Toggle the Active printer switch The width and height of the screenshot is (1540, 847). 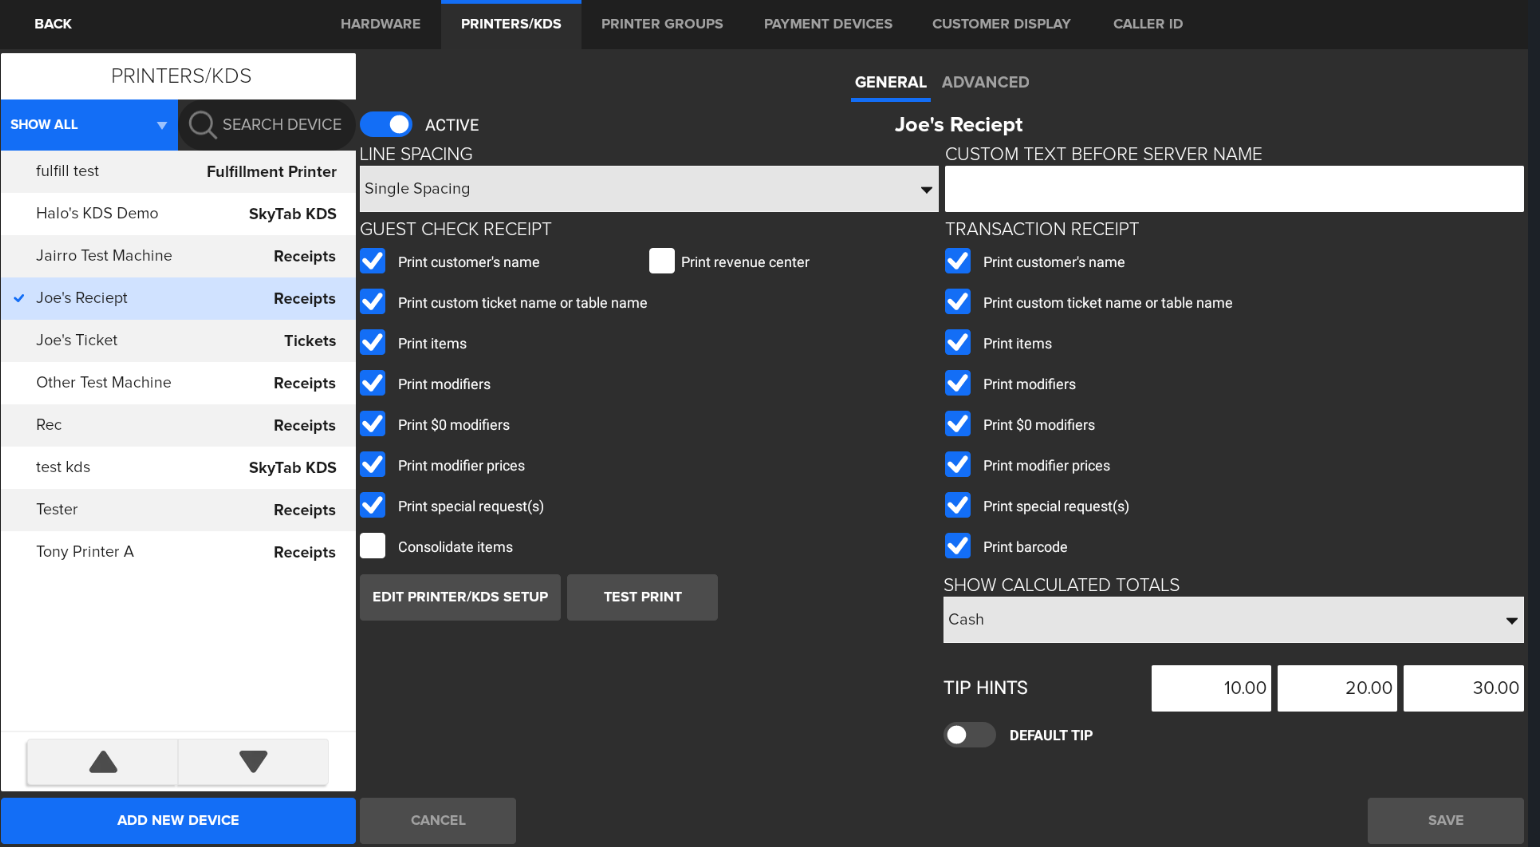(387, 125)
